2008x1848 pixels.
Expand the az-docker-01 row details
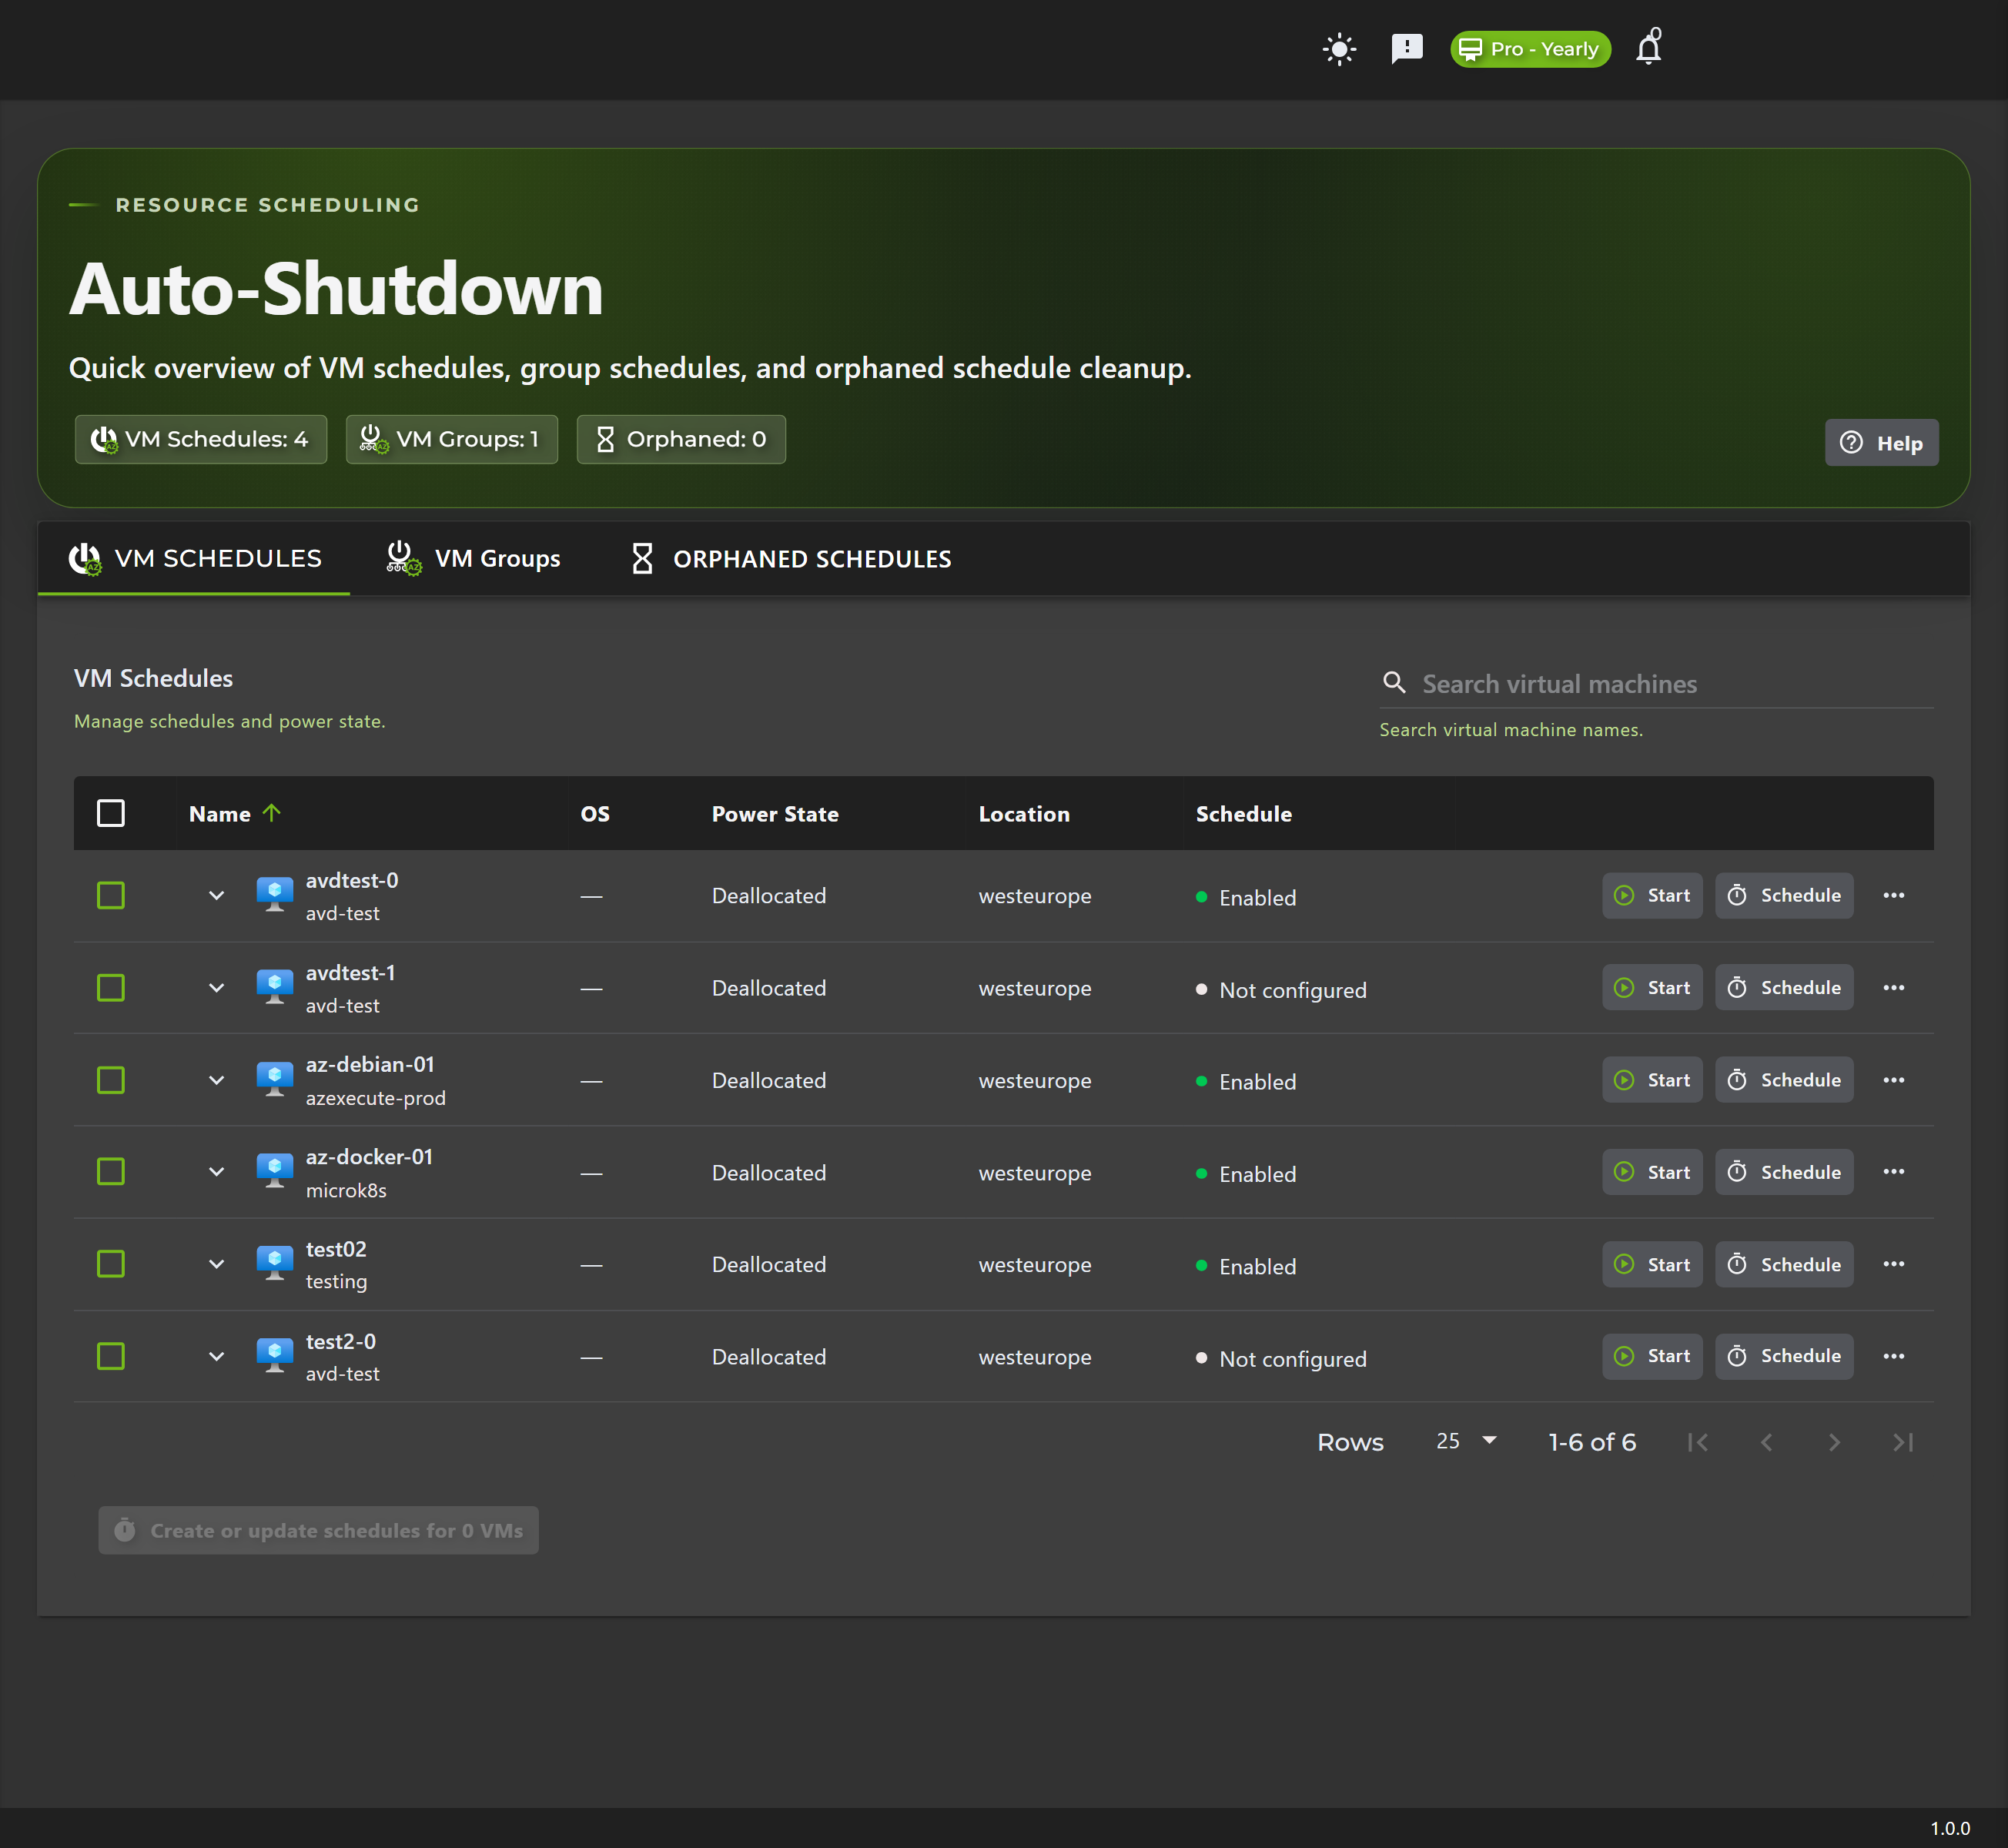coord(216,1171)
